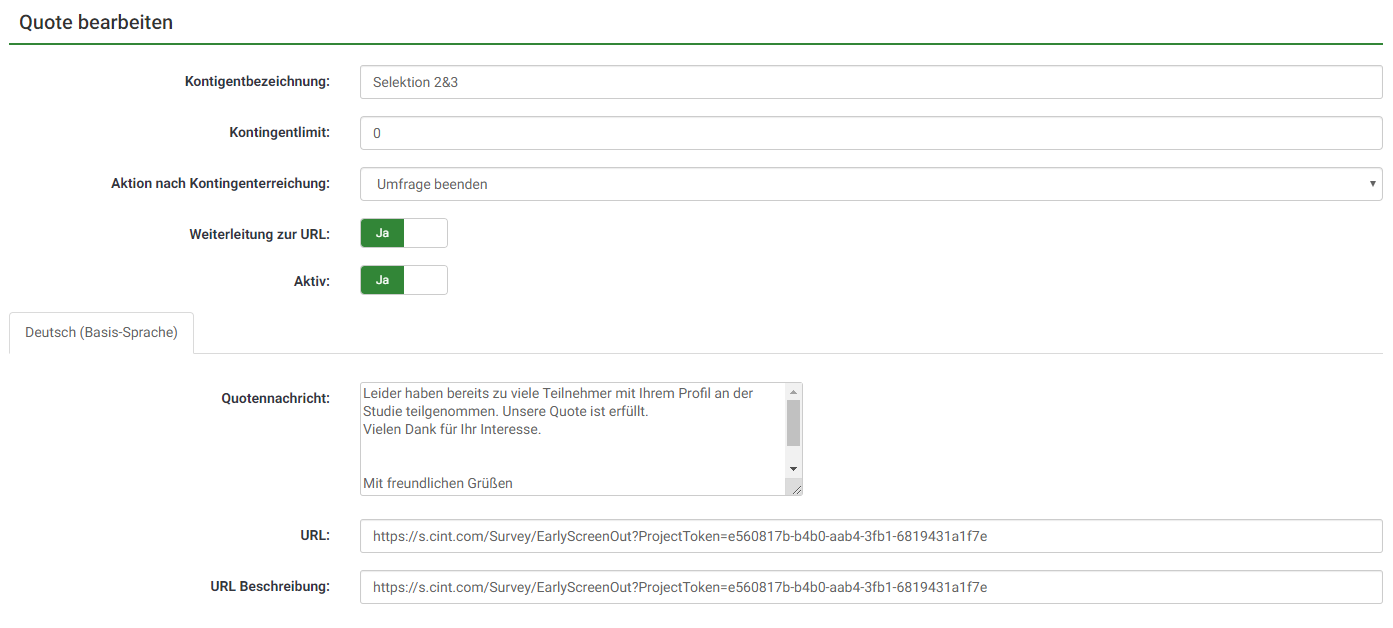Click the URL input field
Screen dimensions: 1393x628
[x=870, y=536]
